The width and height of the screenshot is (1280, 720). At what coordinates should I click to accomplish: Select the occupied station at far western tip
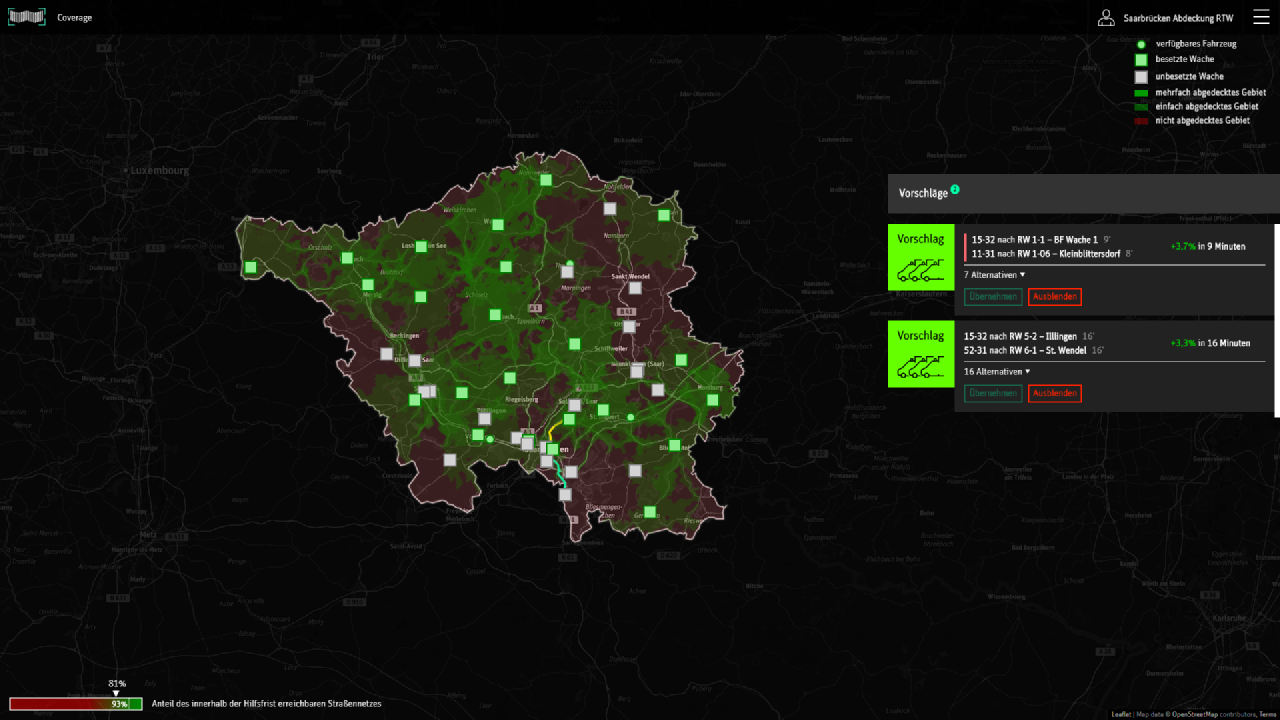pos(250,267)
